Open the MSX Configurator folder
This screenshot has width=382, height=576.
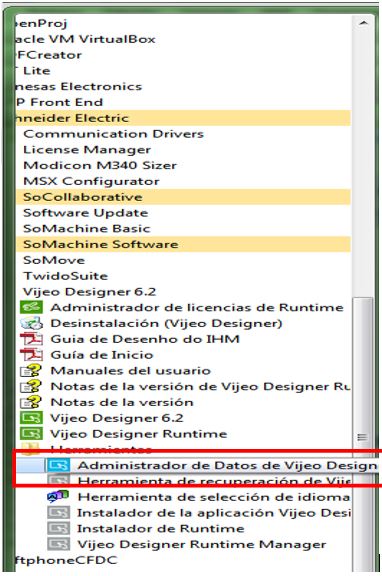[x=91, y=181]
